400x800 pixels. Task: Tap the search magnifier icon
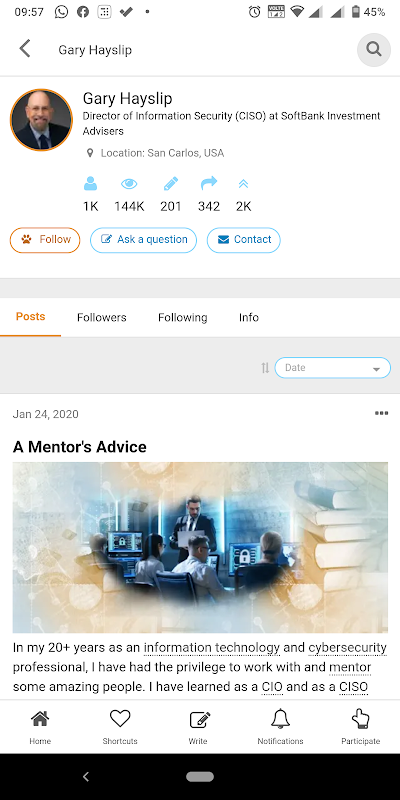click(373, 49)
